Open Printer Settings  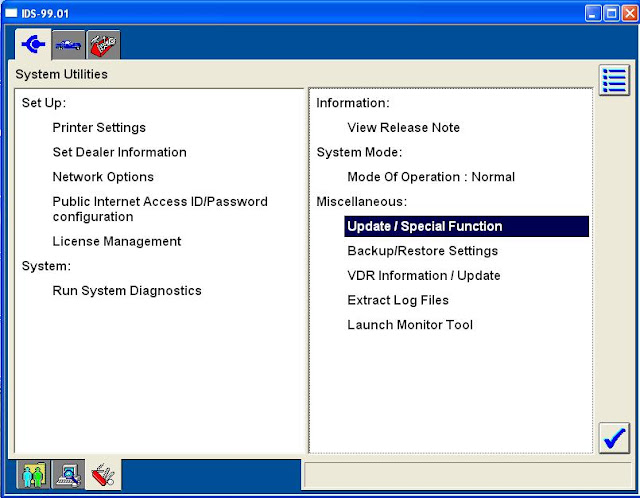[99, 128]
